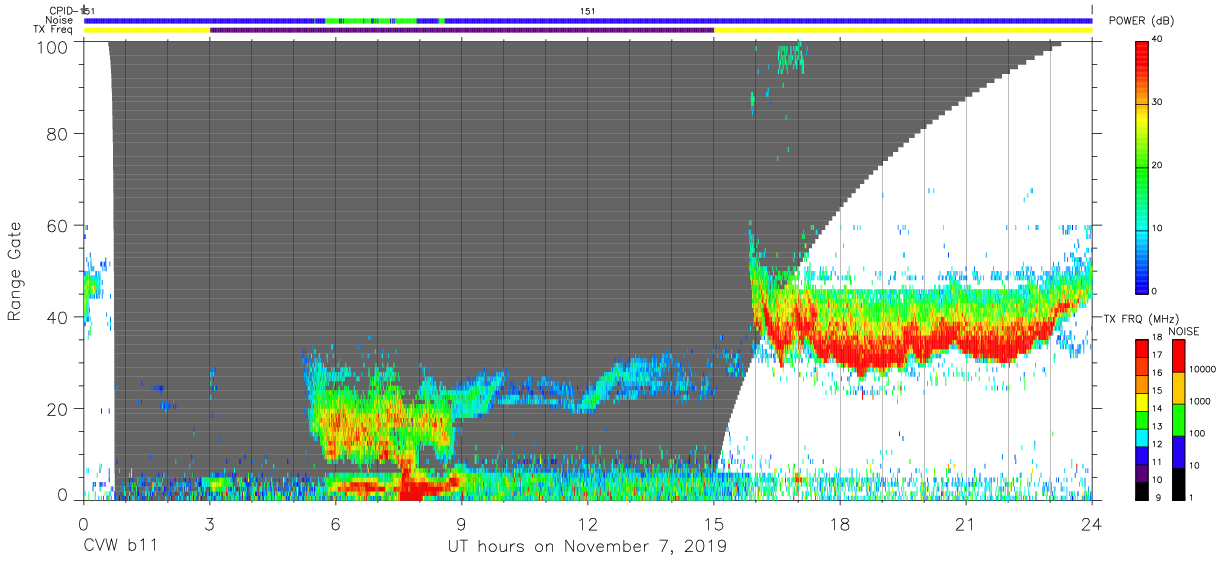
Task: Select the red segment of the NOISE colorbar
Action: pos(1178,356)
